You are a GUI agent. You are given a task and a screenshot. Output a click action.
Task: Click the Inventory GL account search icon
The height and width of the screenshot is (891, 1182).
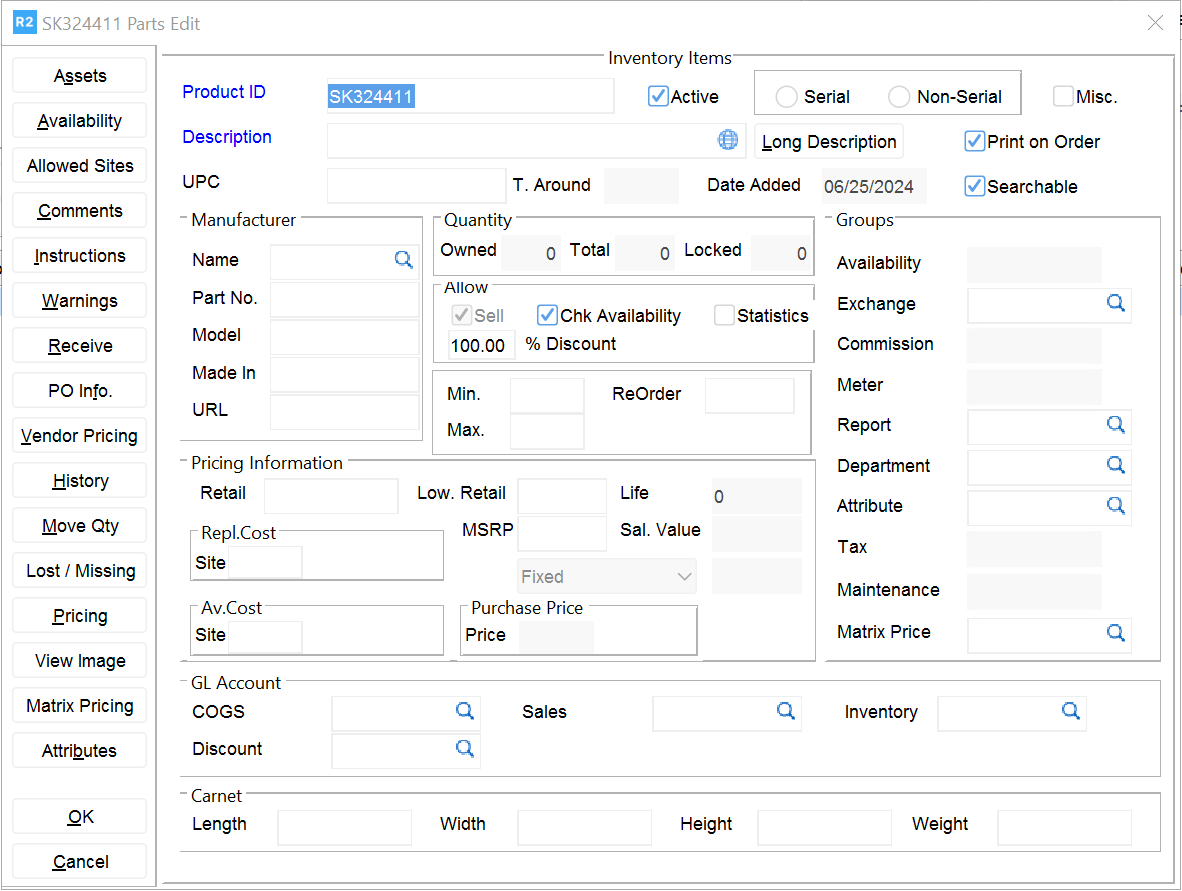[x=1071, y=711]
